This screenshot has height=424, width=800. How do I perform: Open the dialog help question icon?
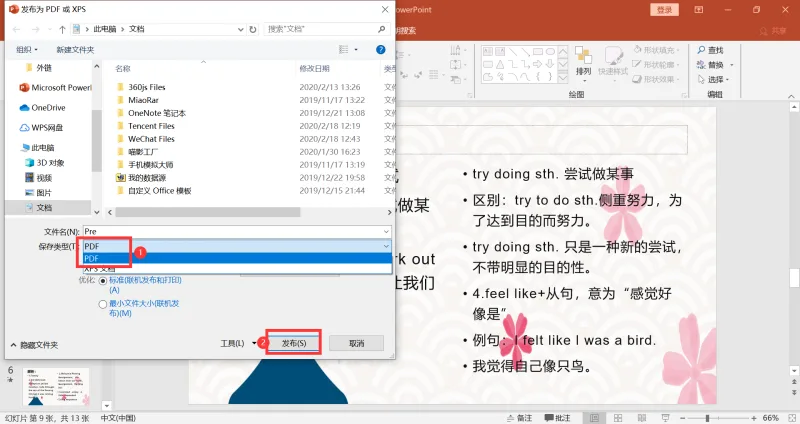pyautogui.click(x=381, y=49)
